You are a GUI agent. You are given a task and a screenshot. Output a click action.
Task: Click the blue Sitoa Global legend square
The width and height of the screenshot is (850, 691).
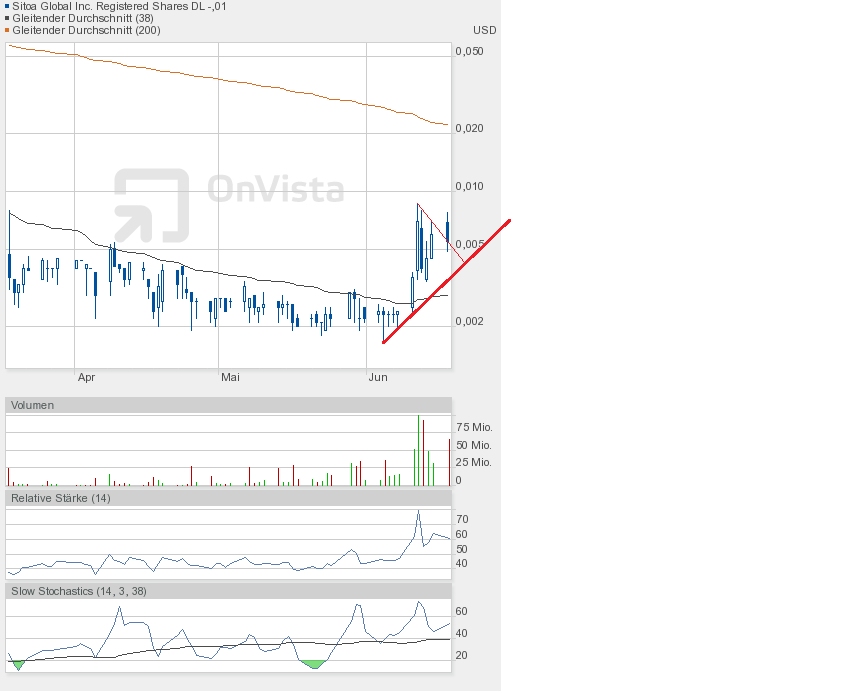pos(7,6)
